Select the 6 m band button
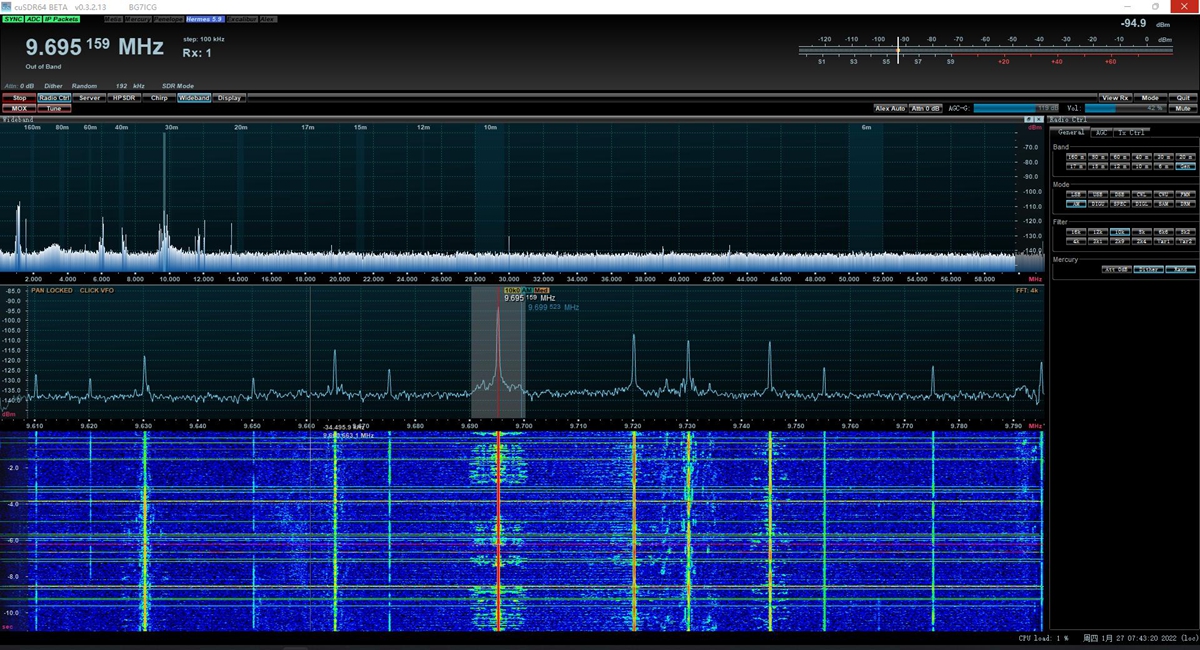The height and width of the screenshot is (650, 1200). pos(1164,166)
